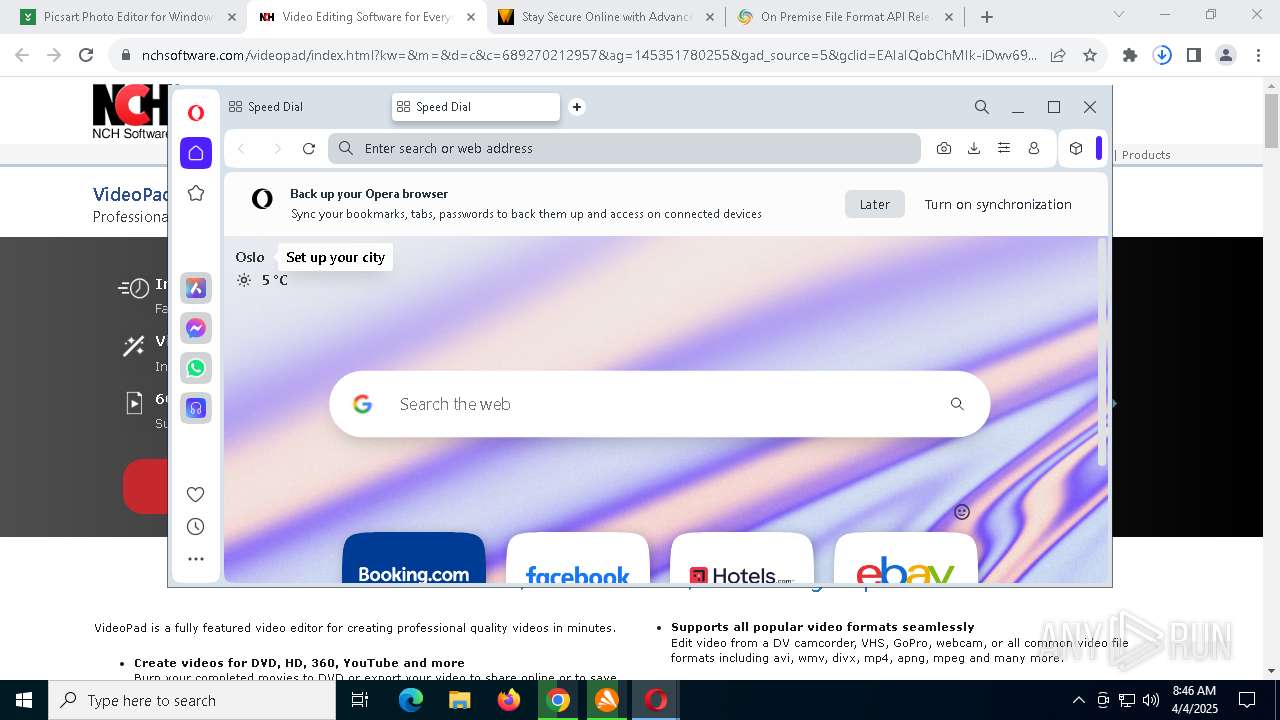Bookmark this page with Chrome star
The image size is (1280, 720).
(1090, 56)
